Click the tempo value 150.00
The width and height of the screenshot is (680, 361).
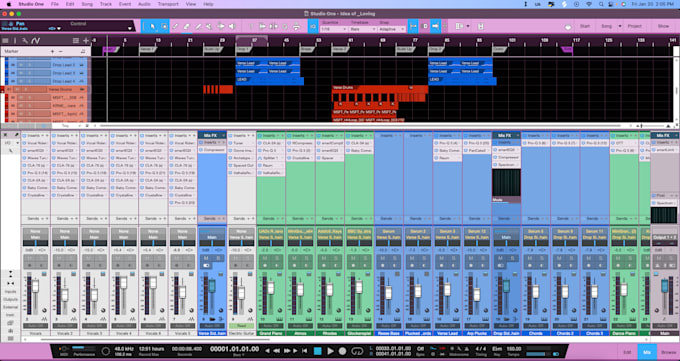pyautogui.click(x=514, y=348)
